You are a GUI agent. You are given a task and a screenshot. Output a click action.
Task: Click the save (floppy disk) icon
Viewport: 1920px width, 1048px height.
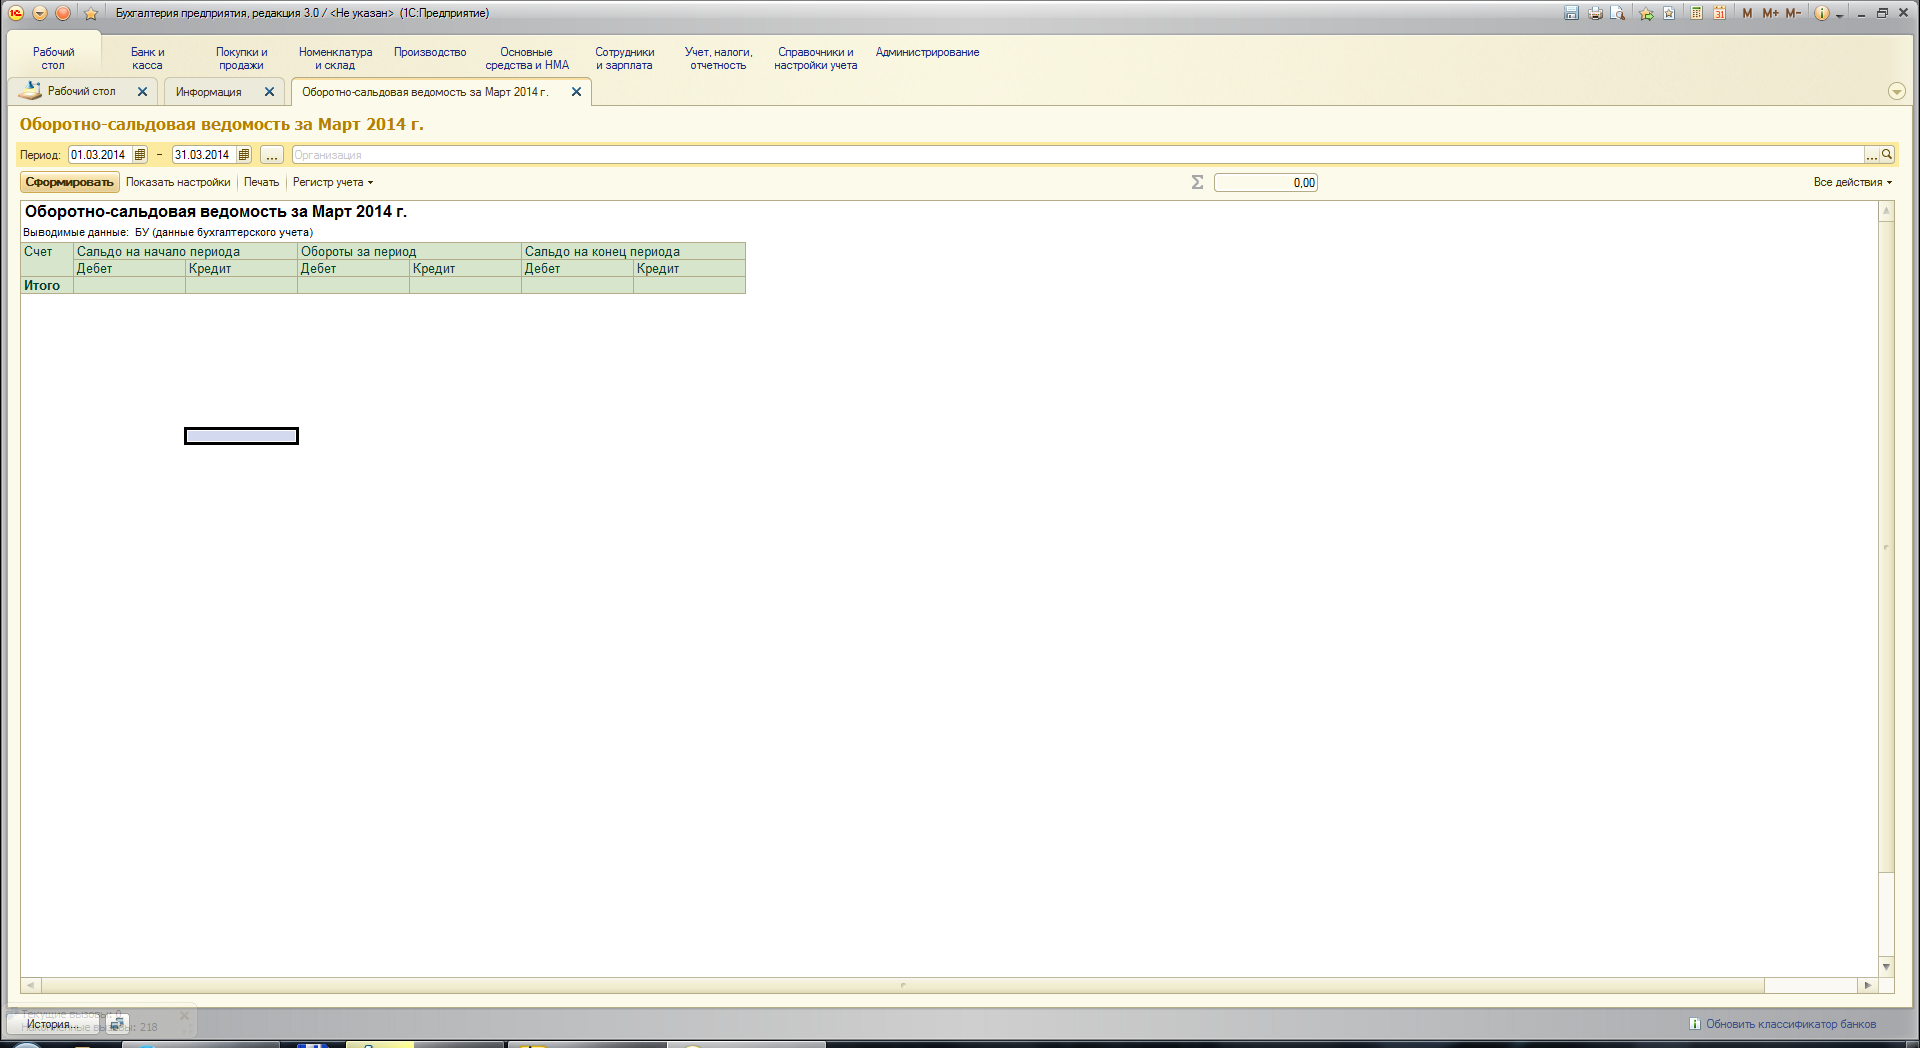pyautogui.click(x=1571, y=13)
